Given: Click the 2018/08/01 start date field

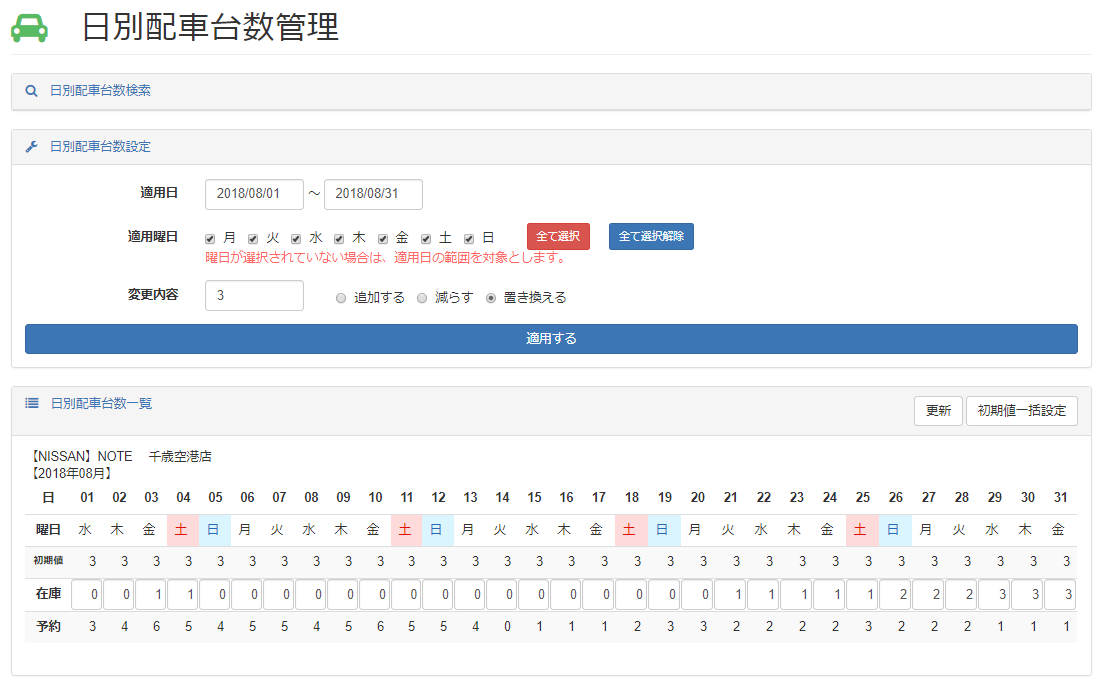Looking at the screenshot, I should coord(254,194).
